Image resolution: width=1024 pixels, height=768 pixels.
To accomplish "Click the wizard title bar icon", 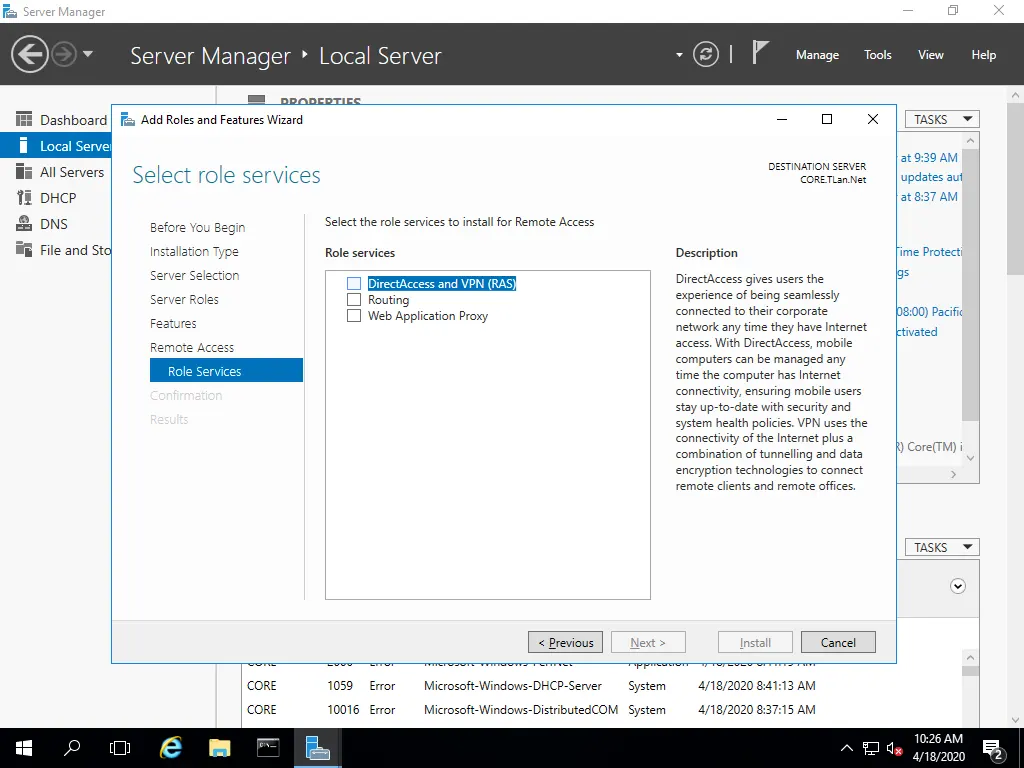I will point(127,120).
